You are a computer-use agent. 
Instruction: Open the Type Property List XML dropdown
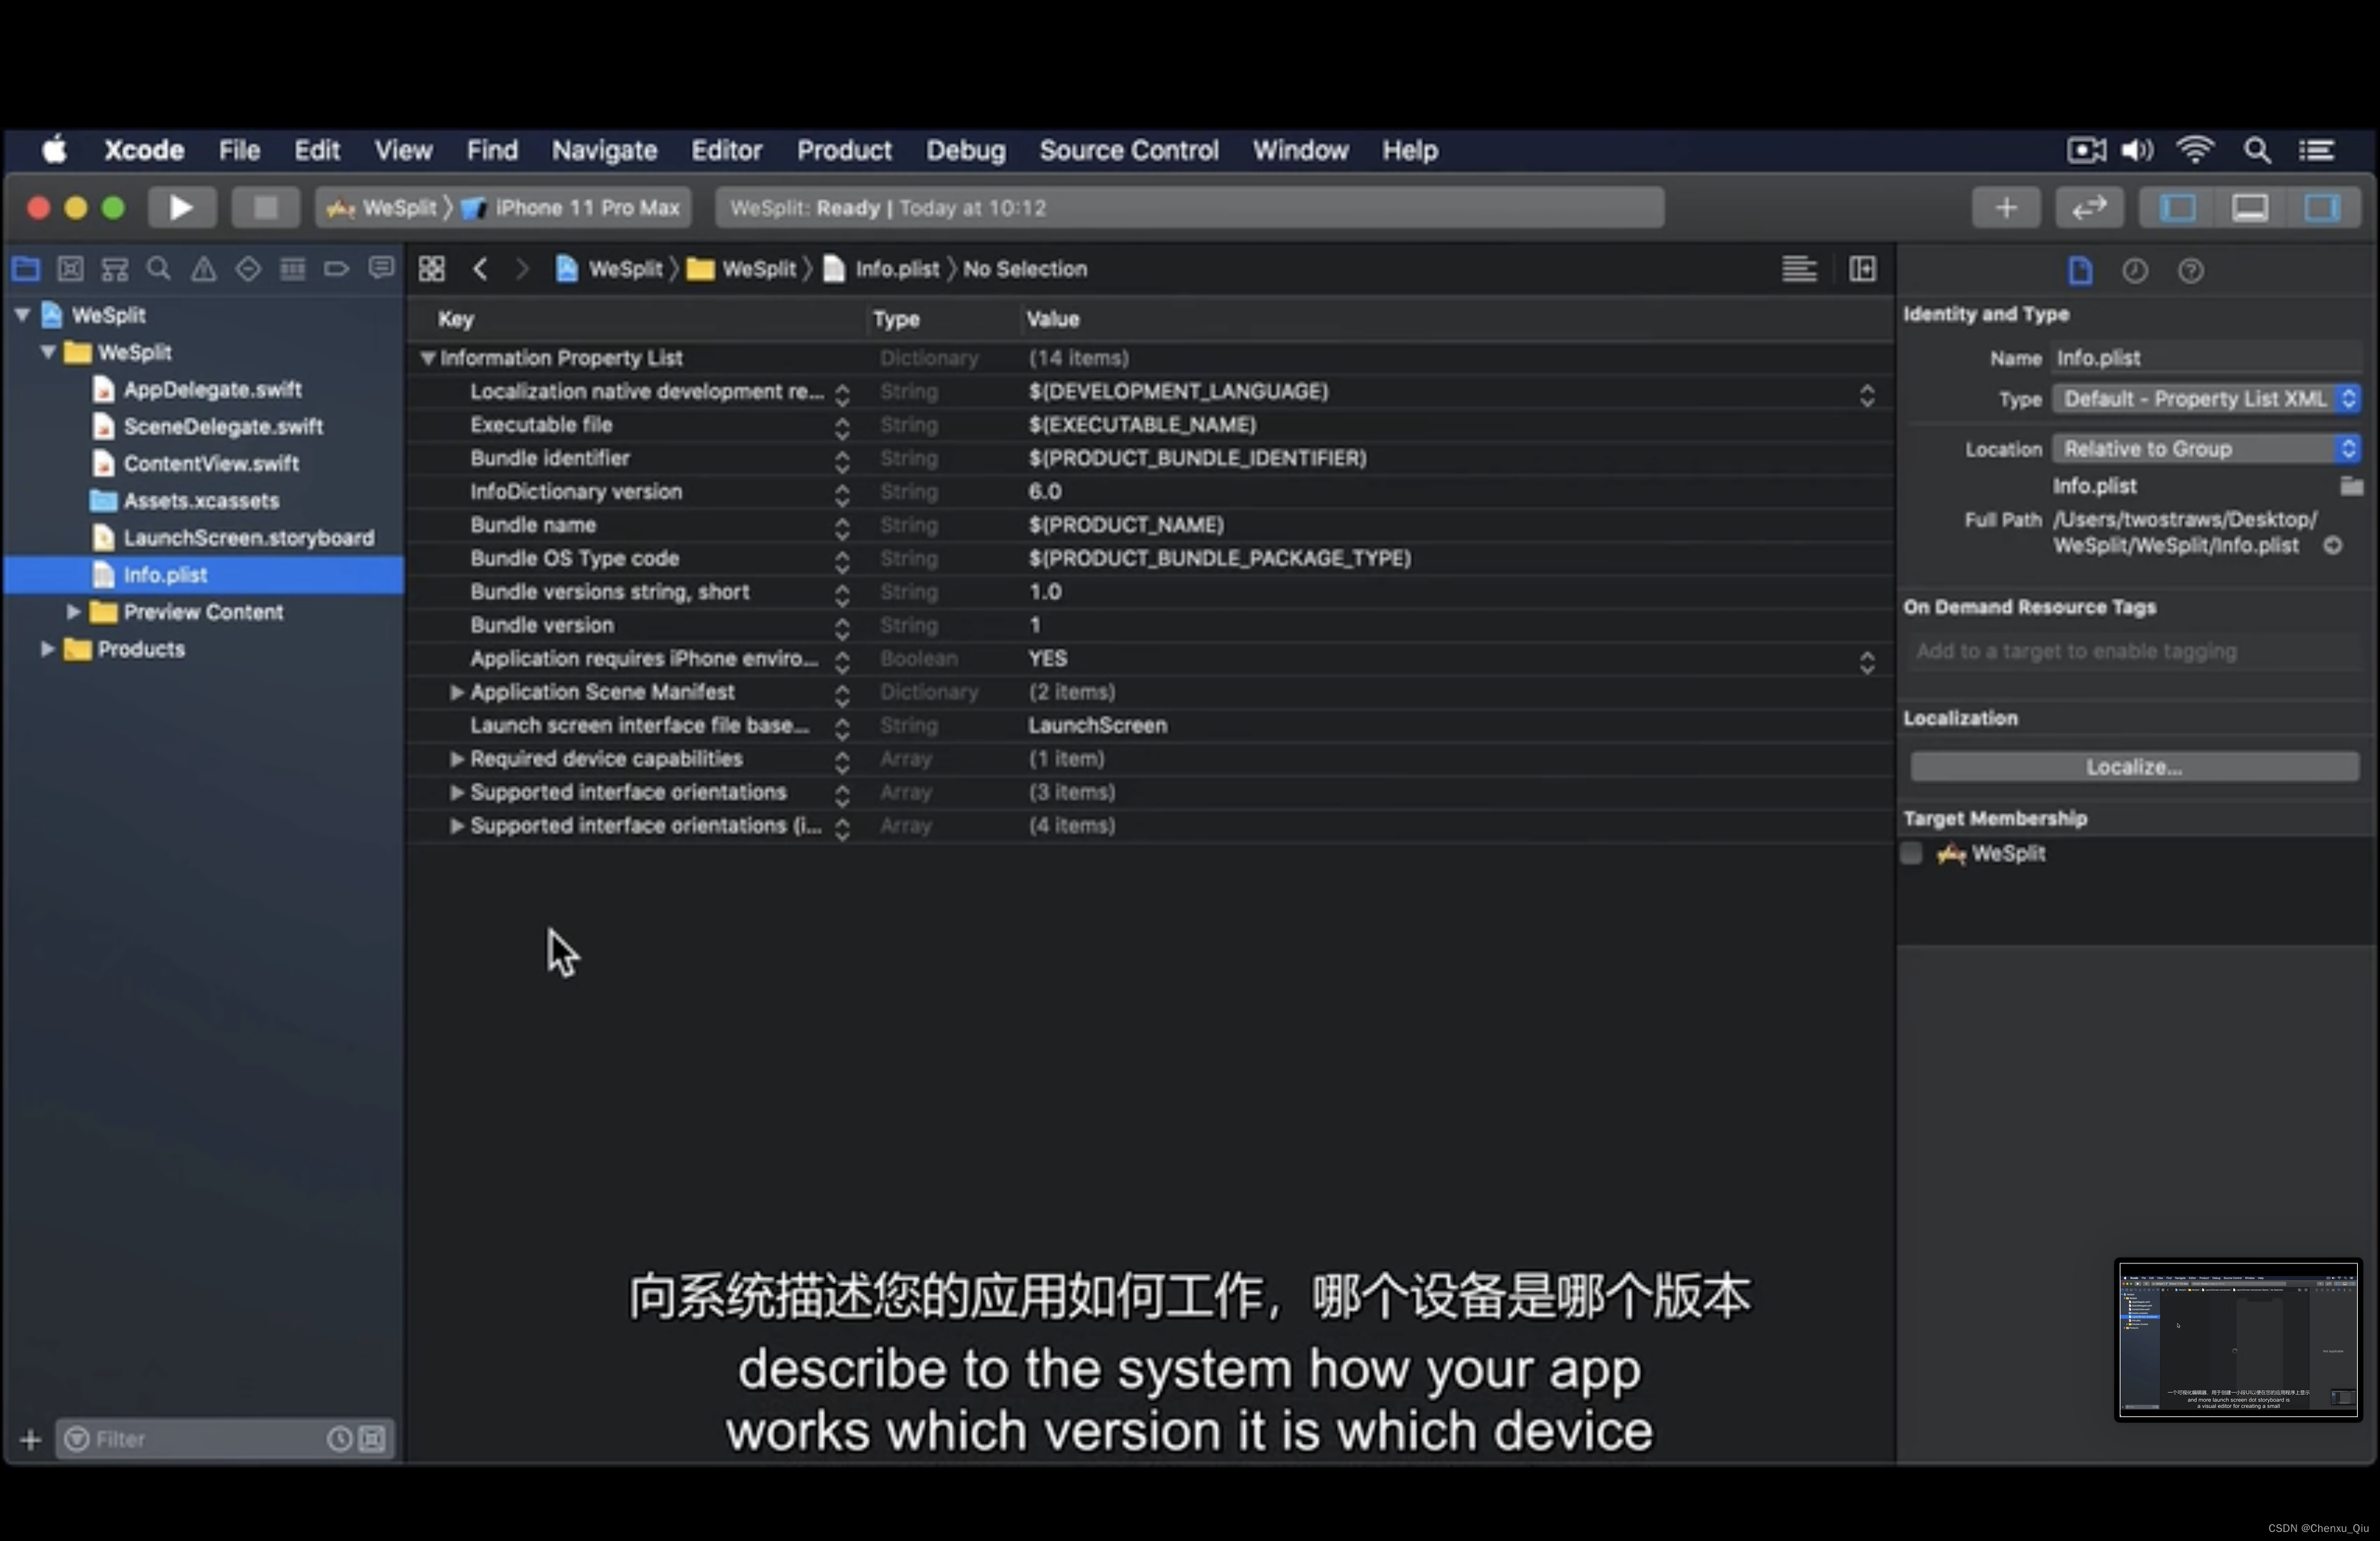pos(2207,399)
